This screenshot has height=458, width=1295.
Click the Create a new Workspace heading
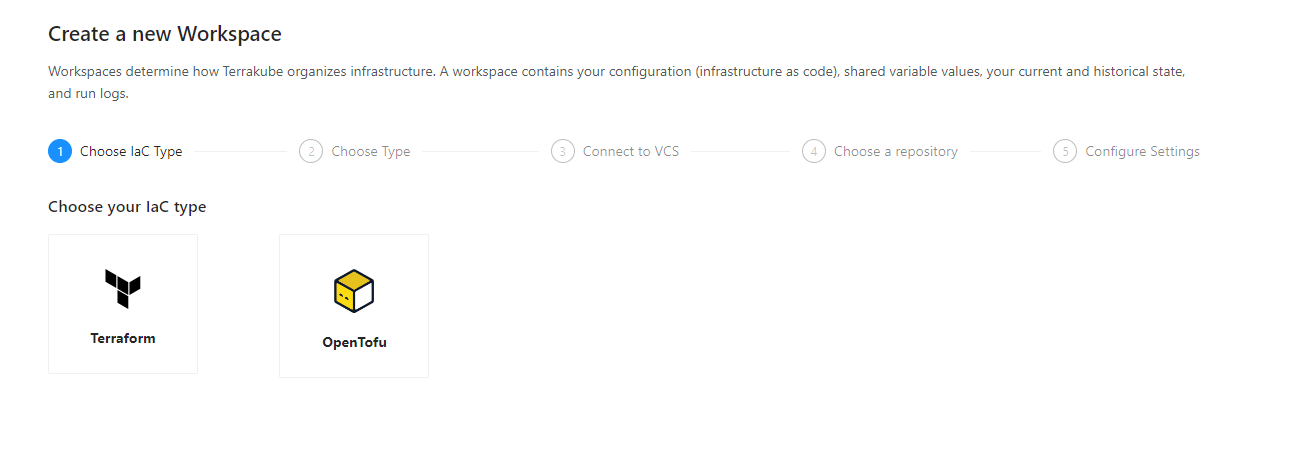click(x=165, y=34)
